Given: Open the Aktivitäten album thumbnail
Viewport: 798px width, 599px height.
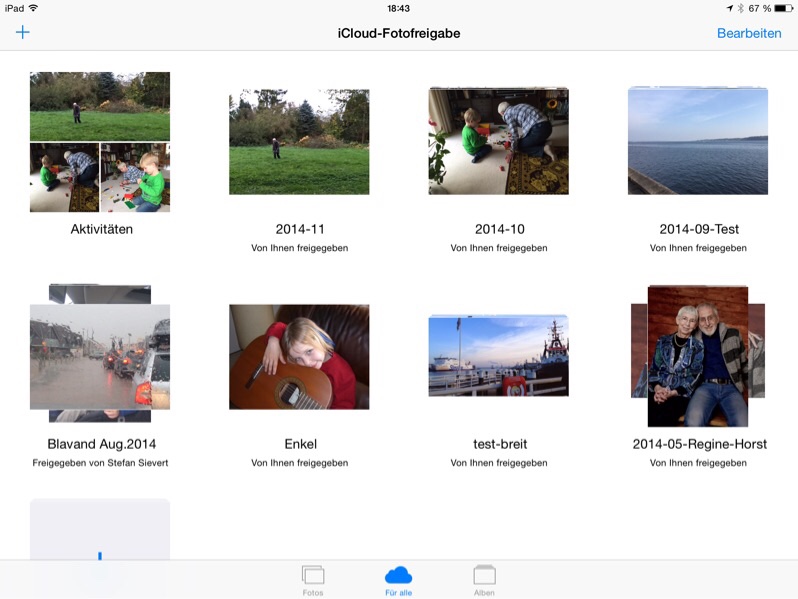Looking at the screenshot, I should pos(99,142).
